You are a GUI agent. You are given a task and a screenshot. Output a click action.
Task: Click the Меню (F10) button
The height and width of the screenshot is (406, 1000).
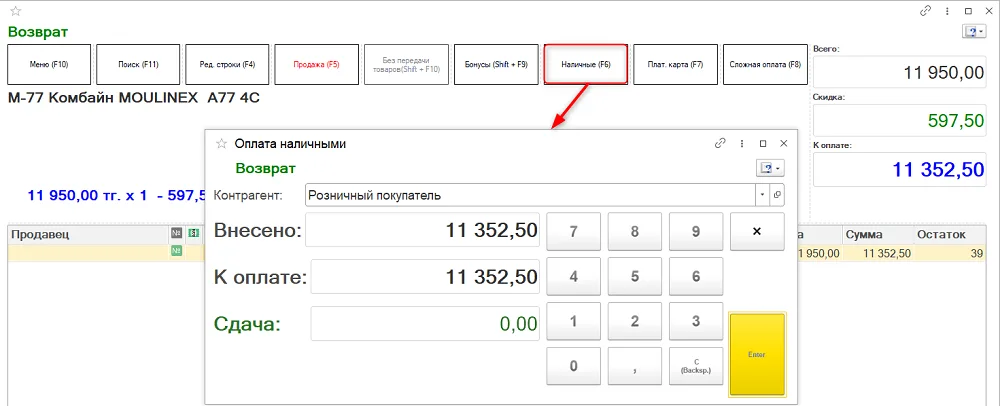(49, 64)
